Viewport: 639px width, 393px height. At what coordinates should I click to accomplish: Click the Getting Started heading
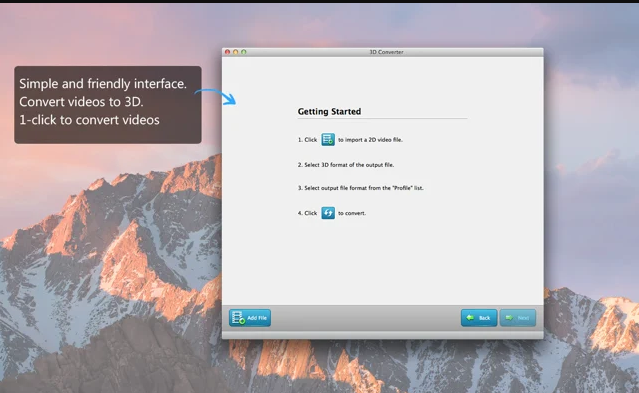(x=329, y=111)
